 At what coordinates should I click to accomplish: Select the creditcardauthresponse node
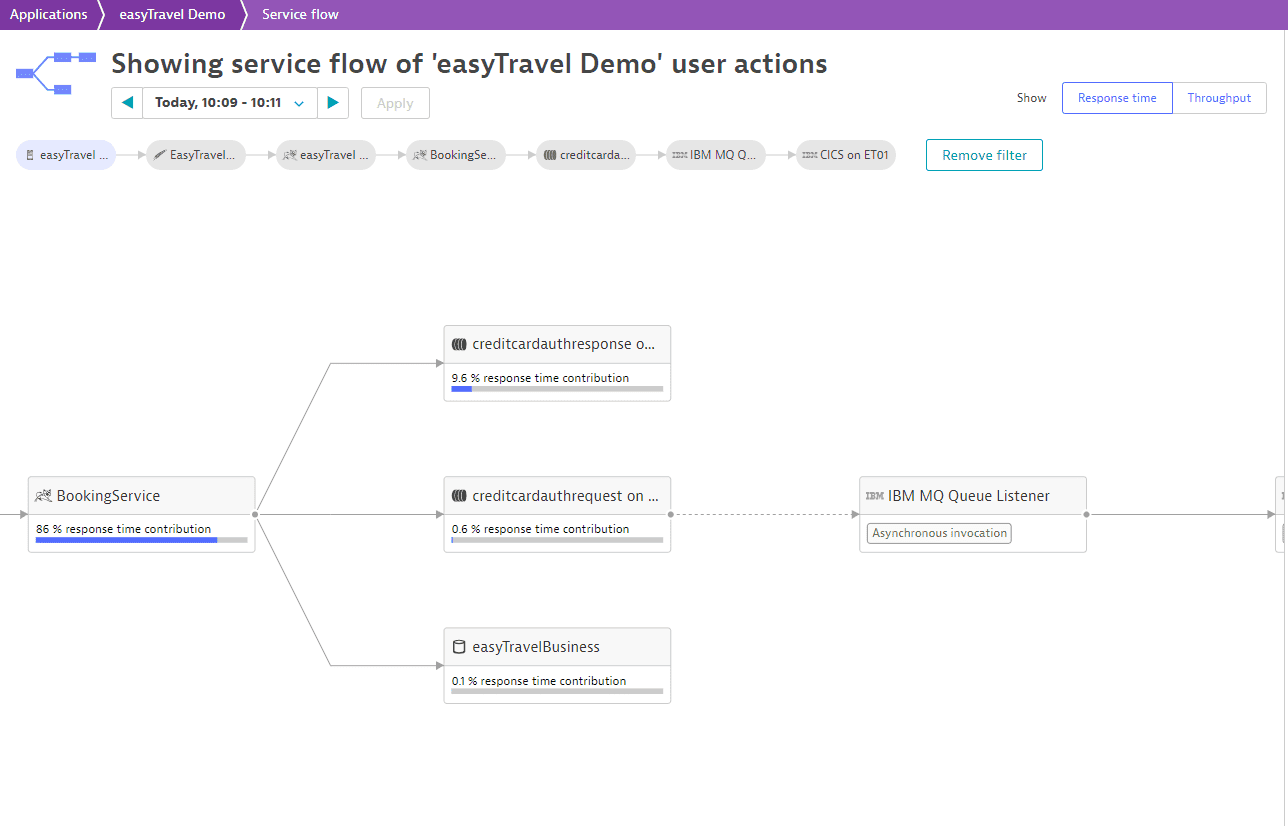[x=557, y=363]
